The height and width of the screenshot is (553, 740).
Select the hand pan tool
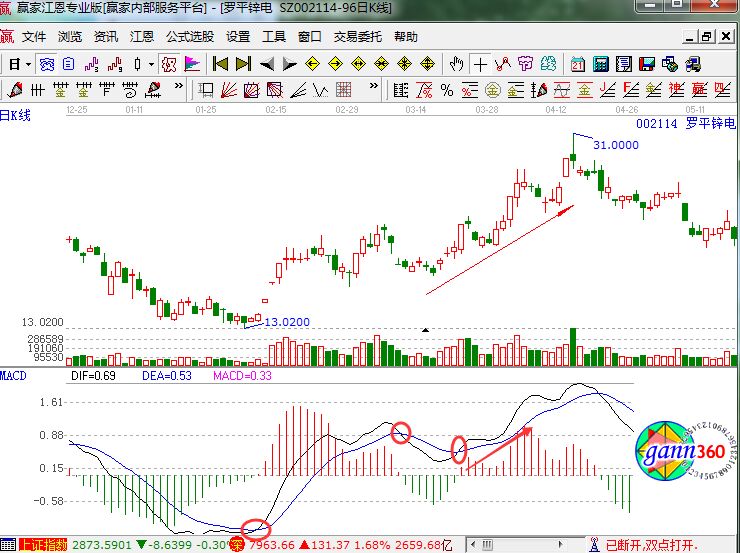coord(457,64)
